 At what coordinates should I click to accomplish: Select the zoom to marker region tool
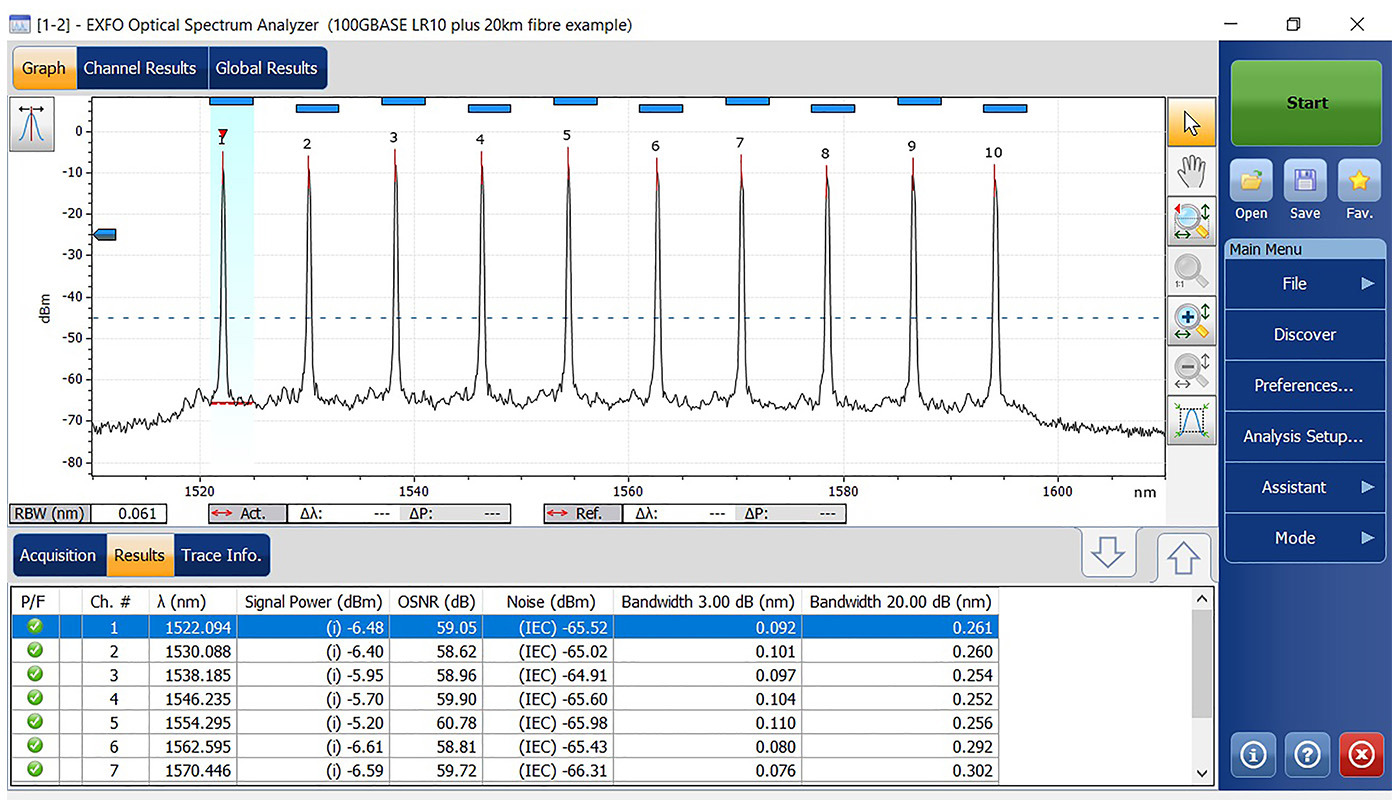click(1191, 221)
